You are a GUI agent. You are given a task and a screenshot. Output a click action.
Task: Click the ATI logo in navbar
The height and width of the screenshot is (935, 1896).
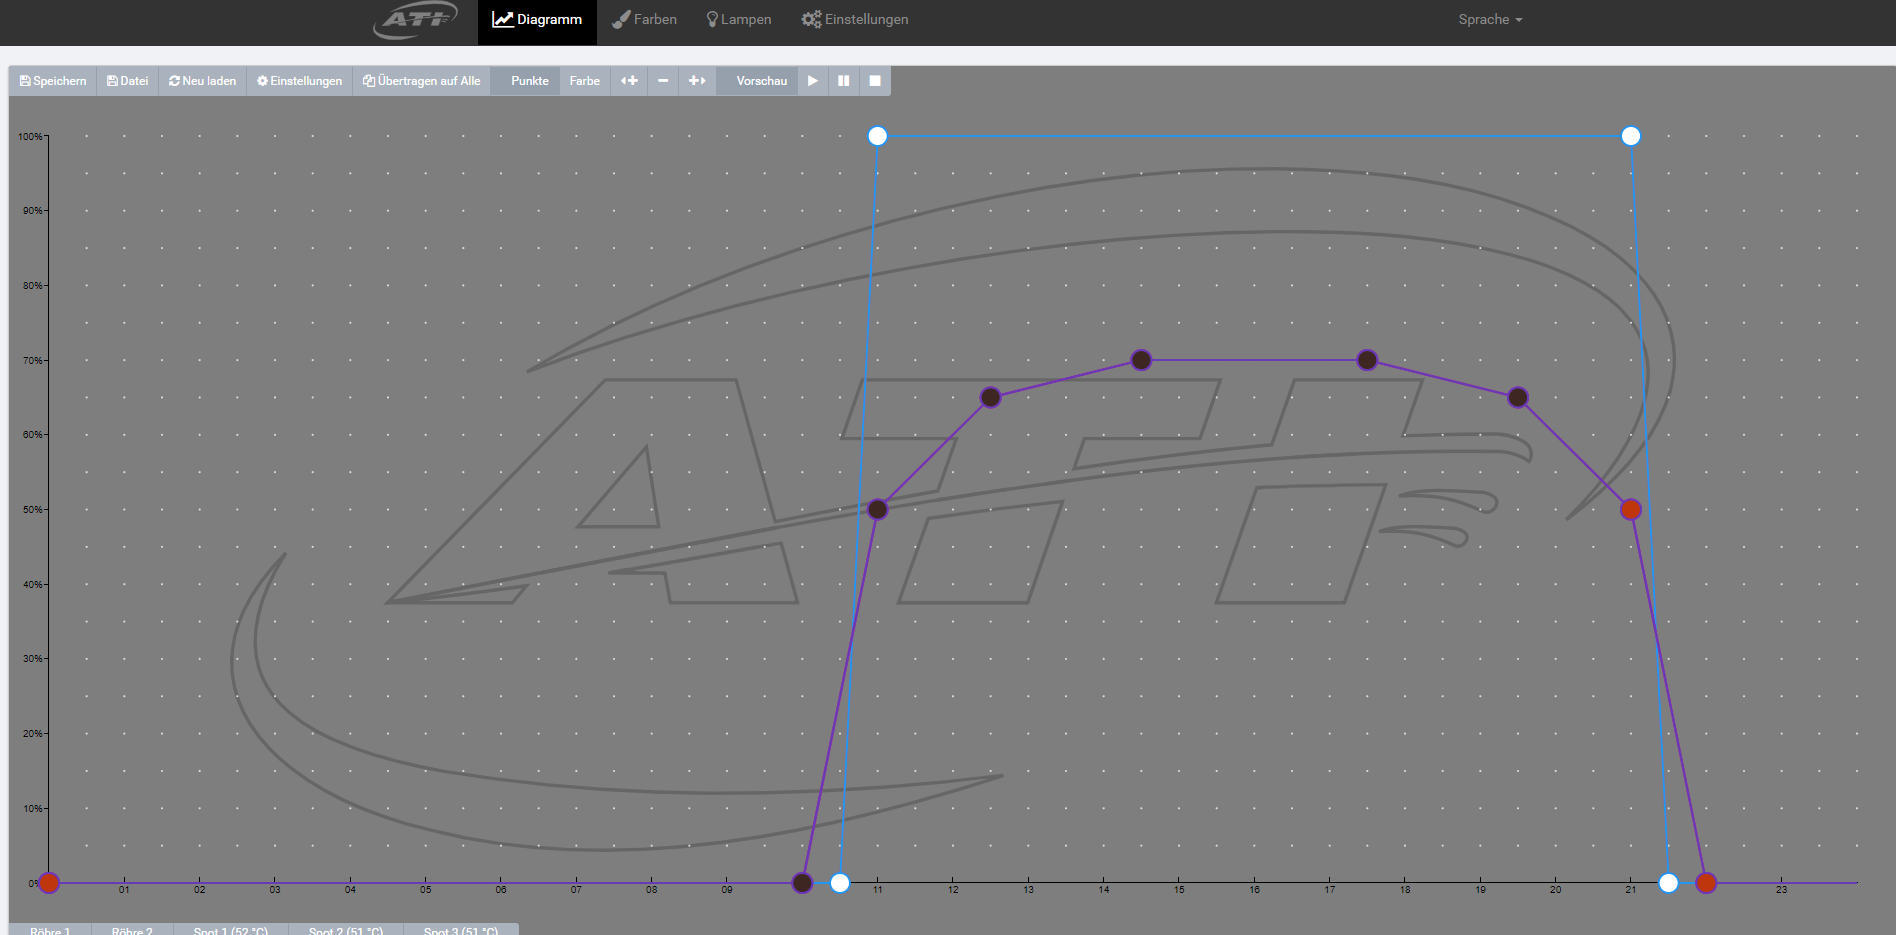[415, 20]
